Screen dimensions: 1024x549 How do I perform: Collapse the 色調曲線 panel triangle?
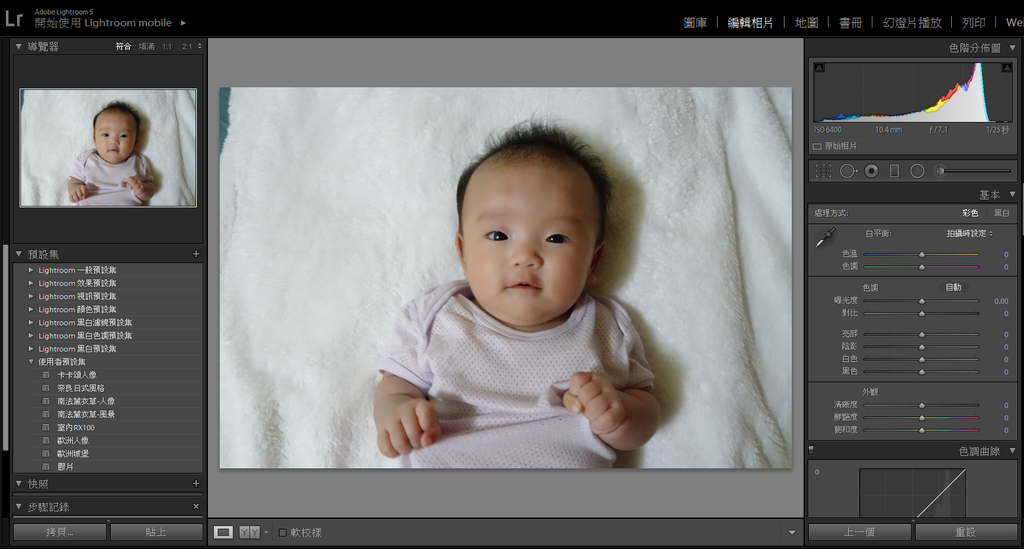point(1012,450)
